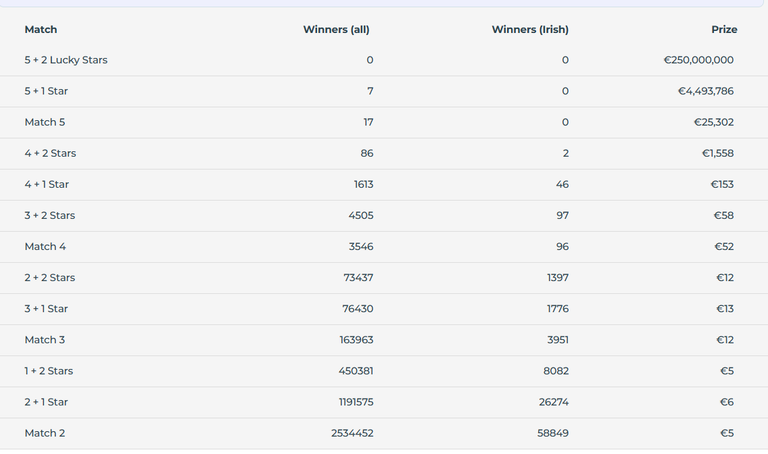Screen dimensions: 768x454
Task: Select the 3 + 1 Star row label
Action: 46,309
